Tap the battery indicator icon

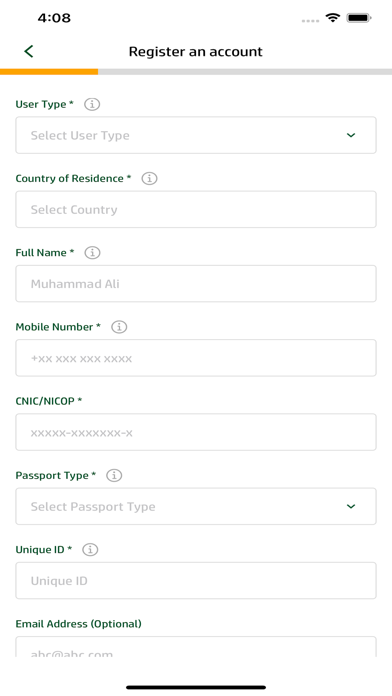[359, 18]
